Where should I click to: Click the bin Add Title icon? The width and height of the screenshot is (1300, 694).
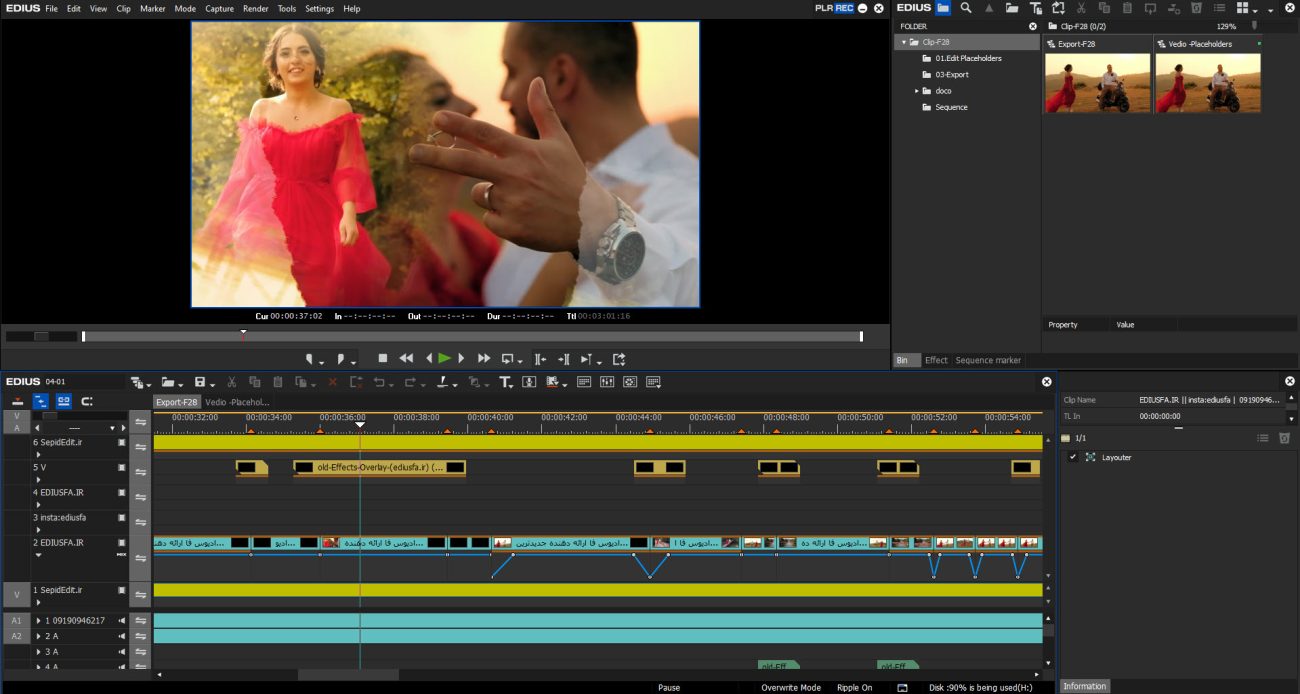tap(1036, 8)
